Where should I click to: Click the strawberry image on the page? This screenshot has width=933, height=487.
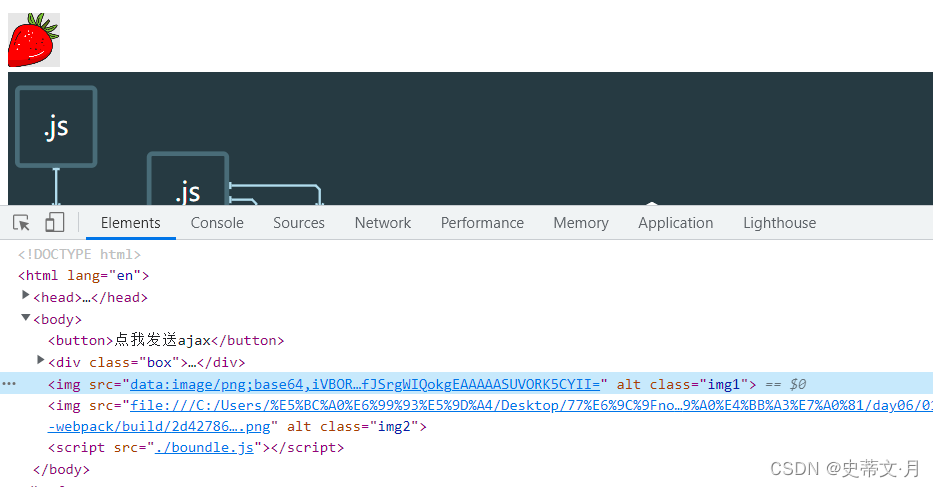click(x=34, y=40)
